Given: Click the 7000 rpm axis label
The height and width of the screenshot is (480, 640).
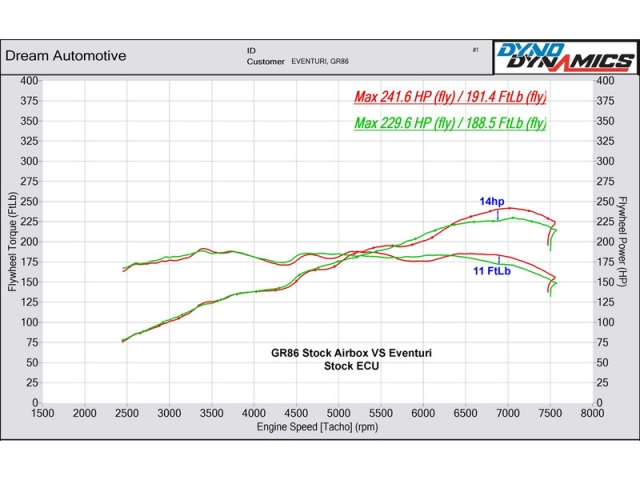Looking at the screenshot, I should tap(508, 413).
